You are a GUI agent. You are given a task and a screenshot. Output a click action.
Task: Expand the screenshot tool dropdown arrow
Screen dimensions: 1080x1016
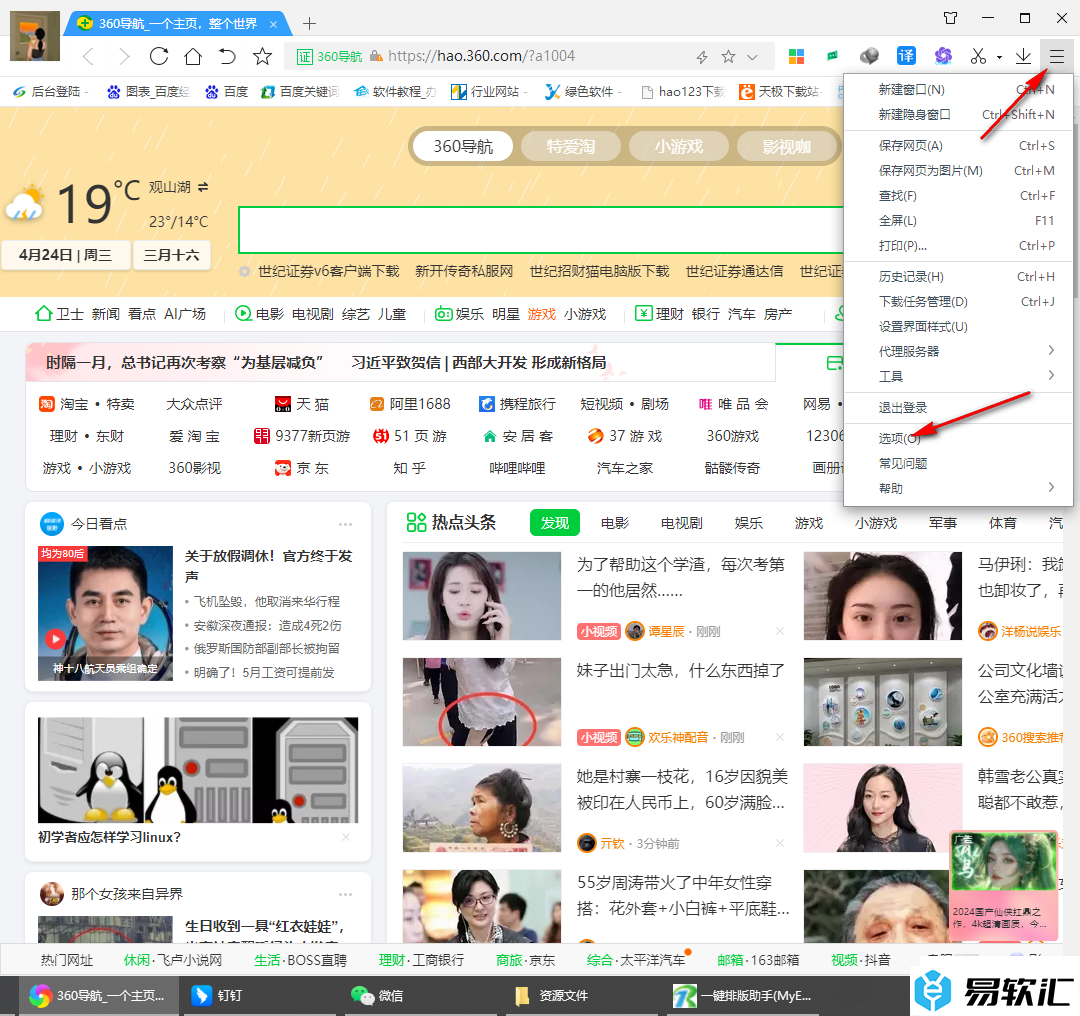click(999, 58)
